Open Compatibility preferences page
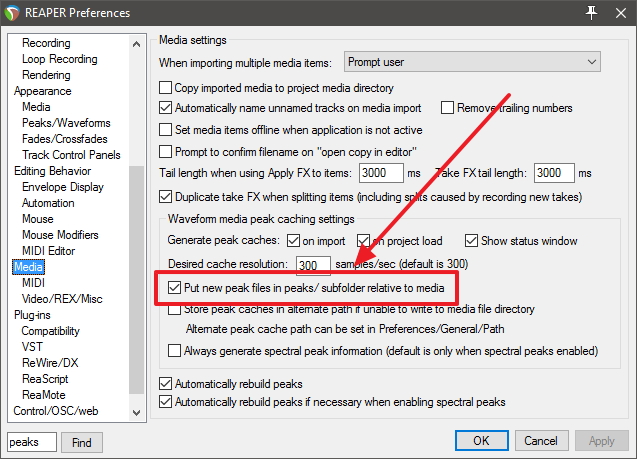 click(51, 331)
